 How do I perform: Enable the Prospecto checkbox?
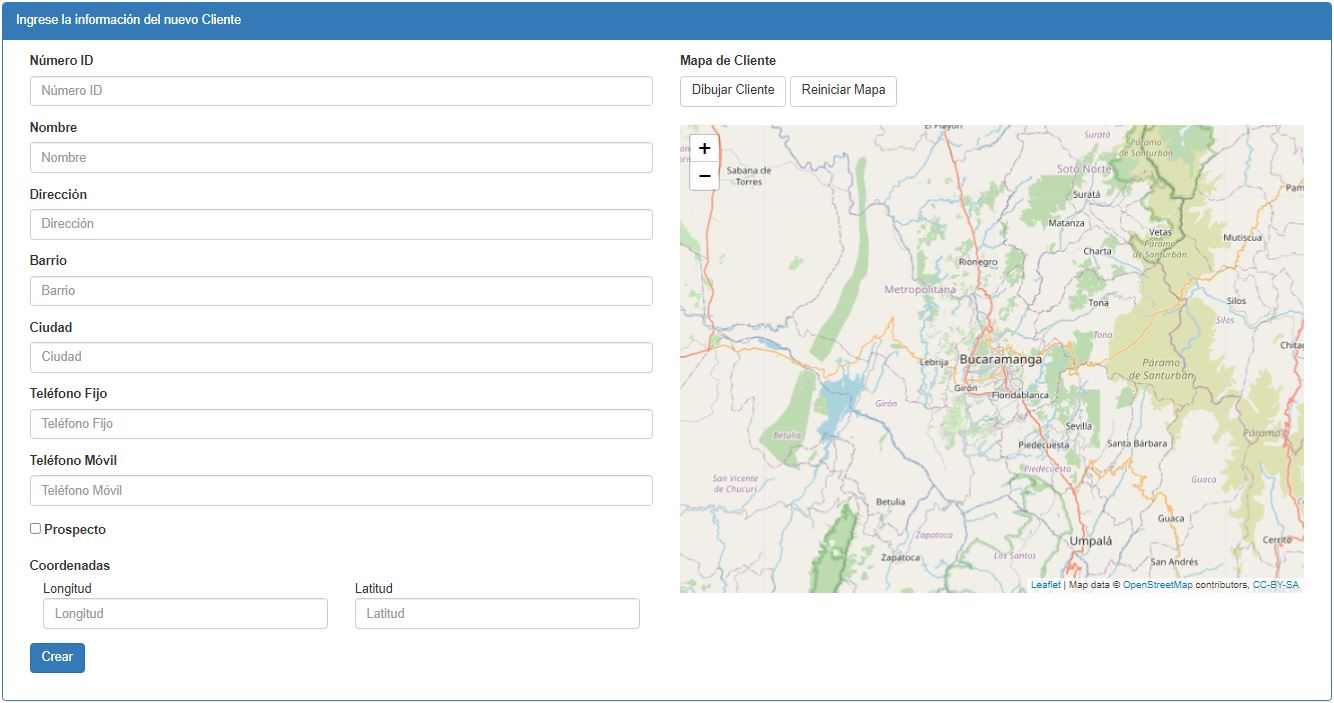[x=36, y=529]
